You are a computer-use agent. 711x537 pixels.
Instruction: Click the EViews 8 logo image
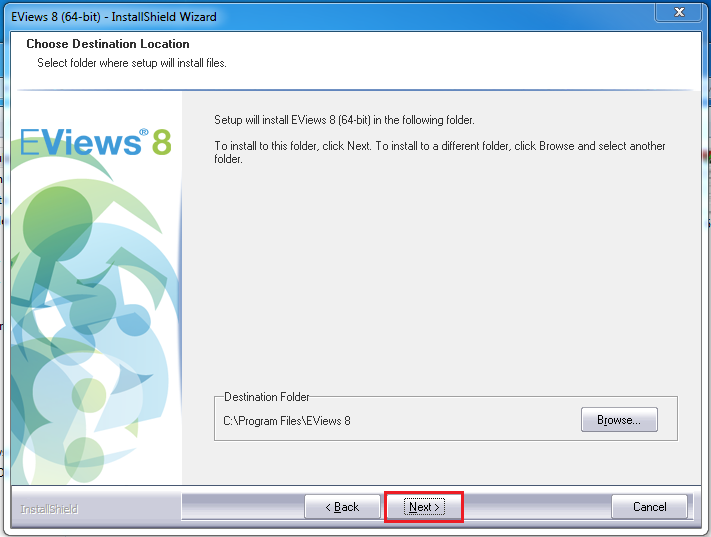click(x=96, y=142)
